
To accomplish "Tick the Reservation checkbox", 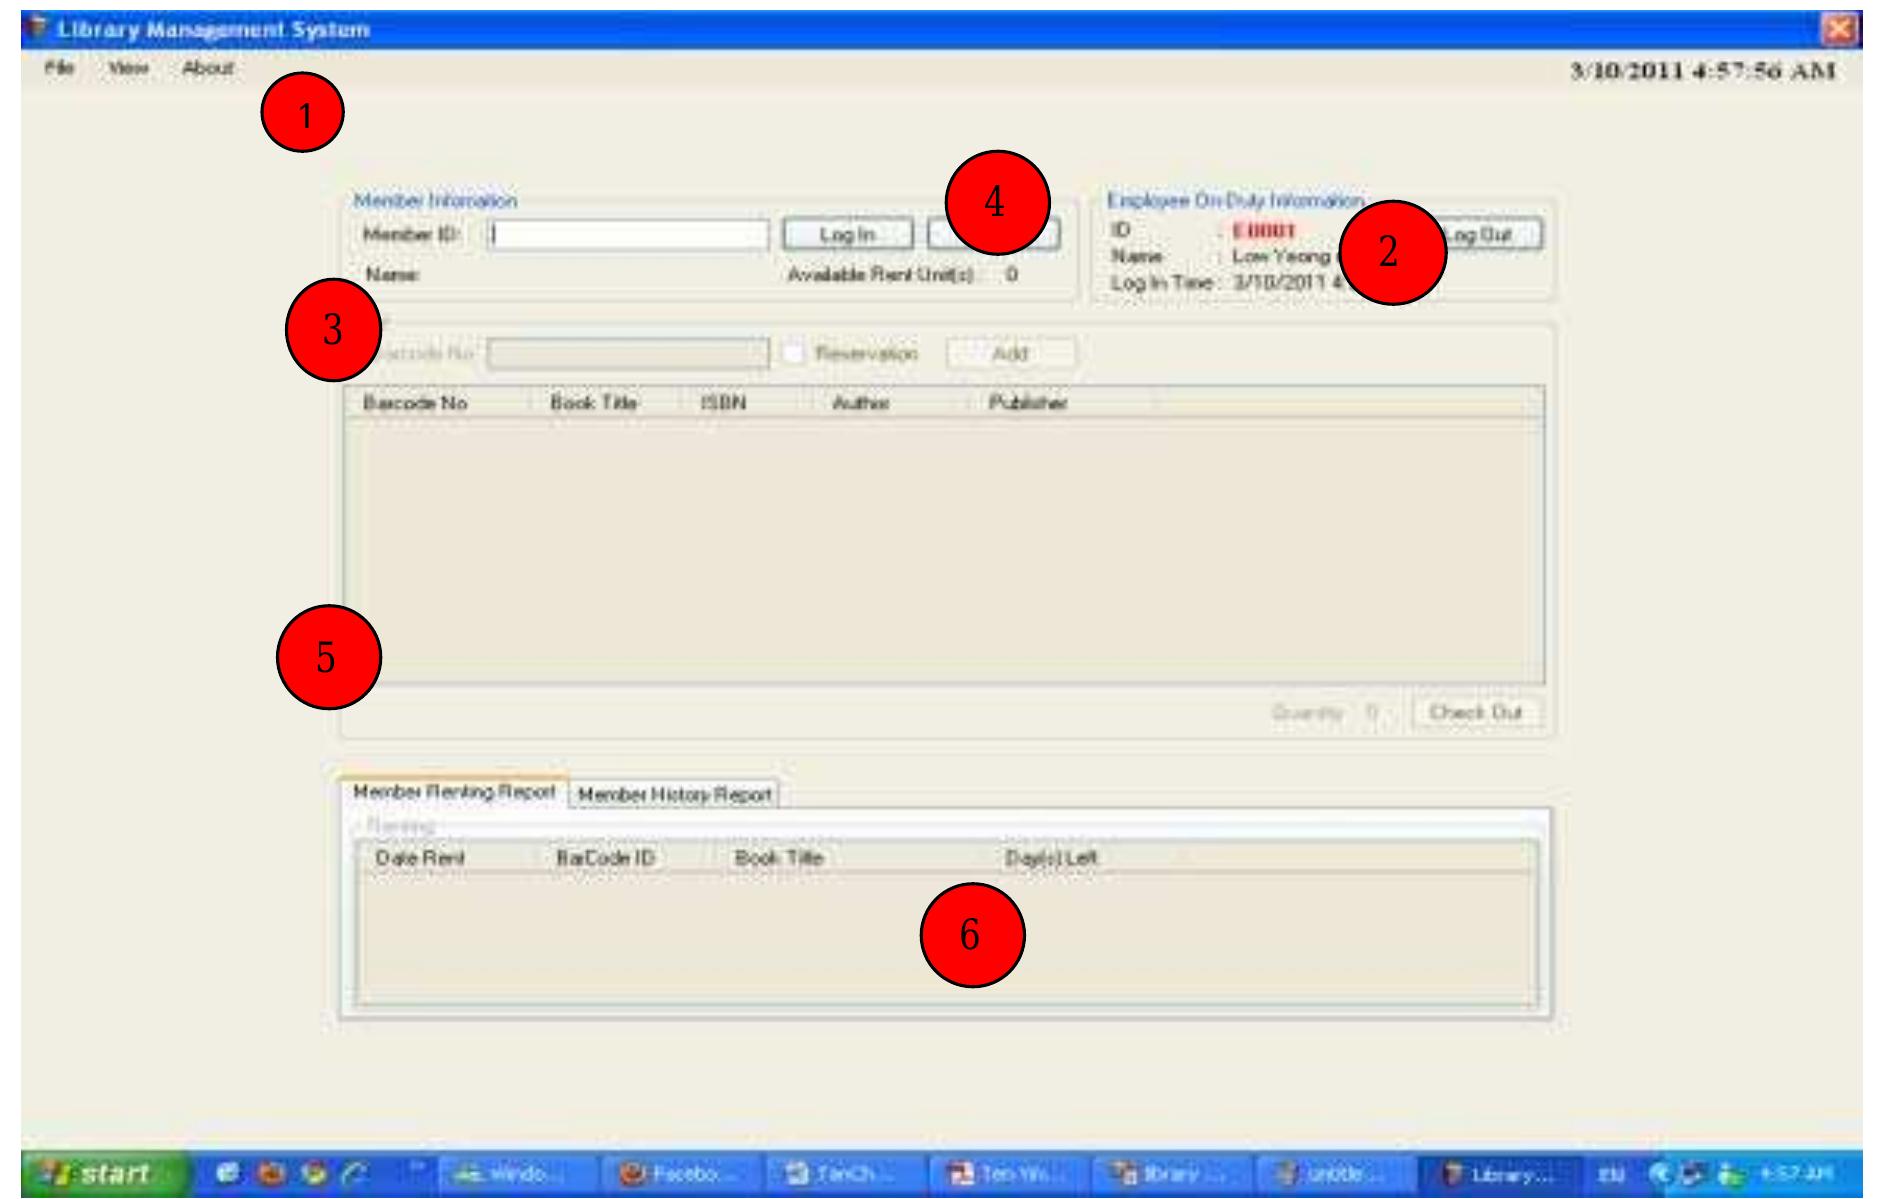I will (795, 353).
